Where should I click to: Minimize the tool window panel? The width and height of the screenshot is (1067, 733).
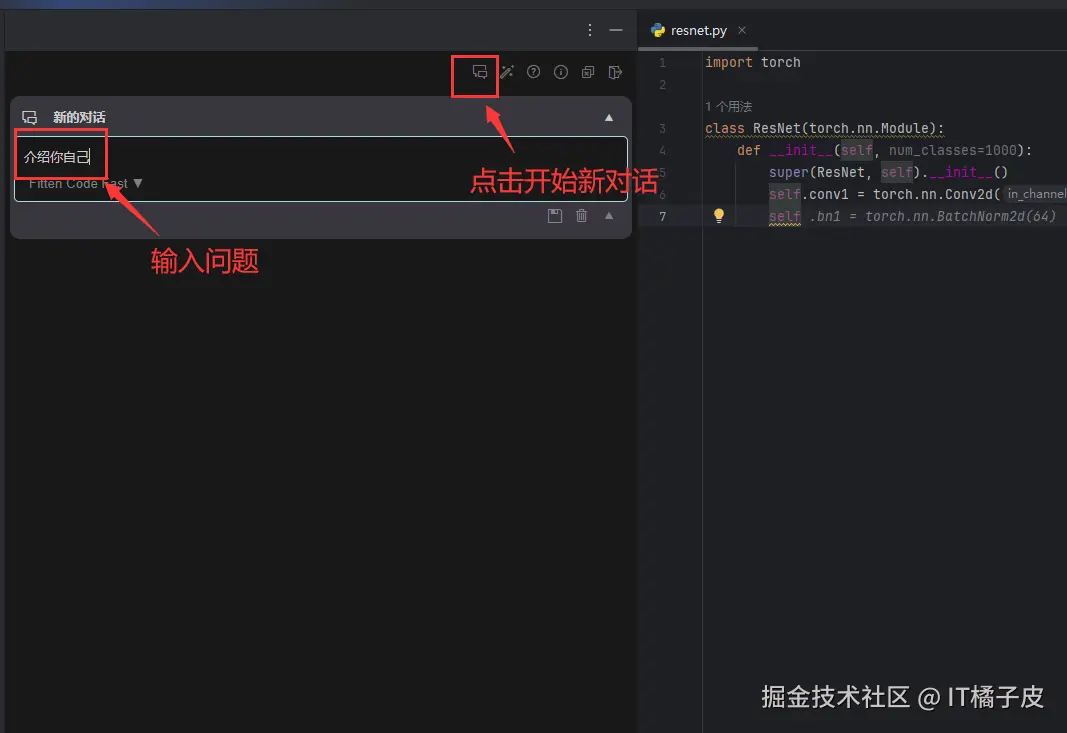(616, 30)
